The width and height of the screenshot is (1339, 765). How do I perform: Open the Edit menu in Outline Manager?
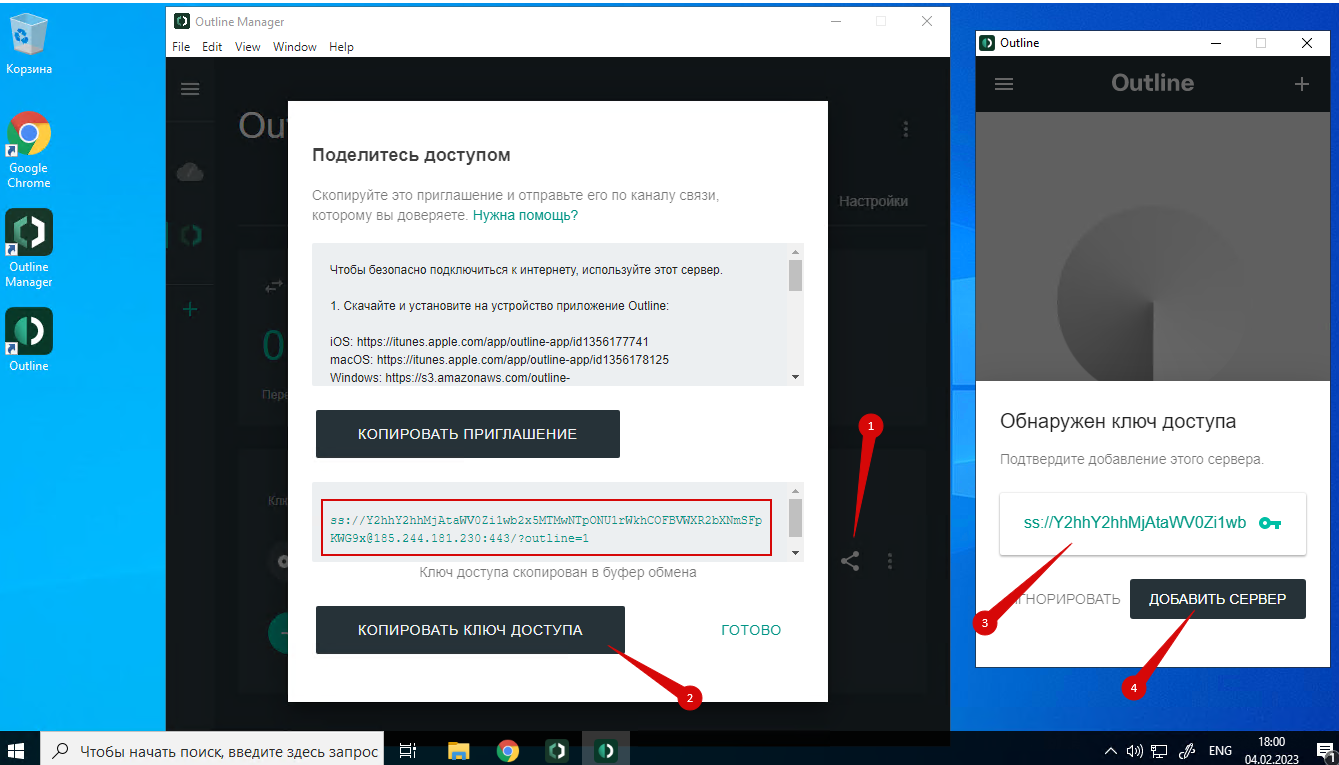[212, 47]
